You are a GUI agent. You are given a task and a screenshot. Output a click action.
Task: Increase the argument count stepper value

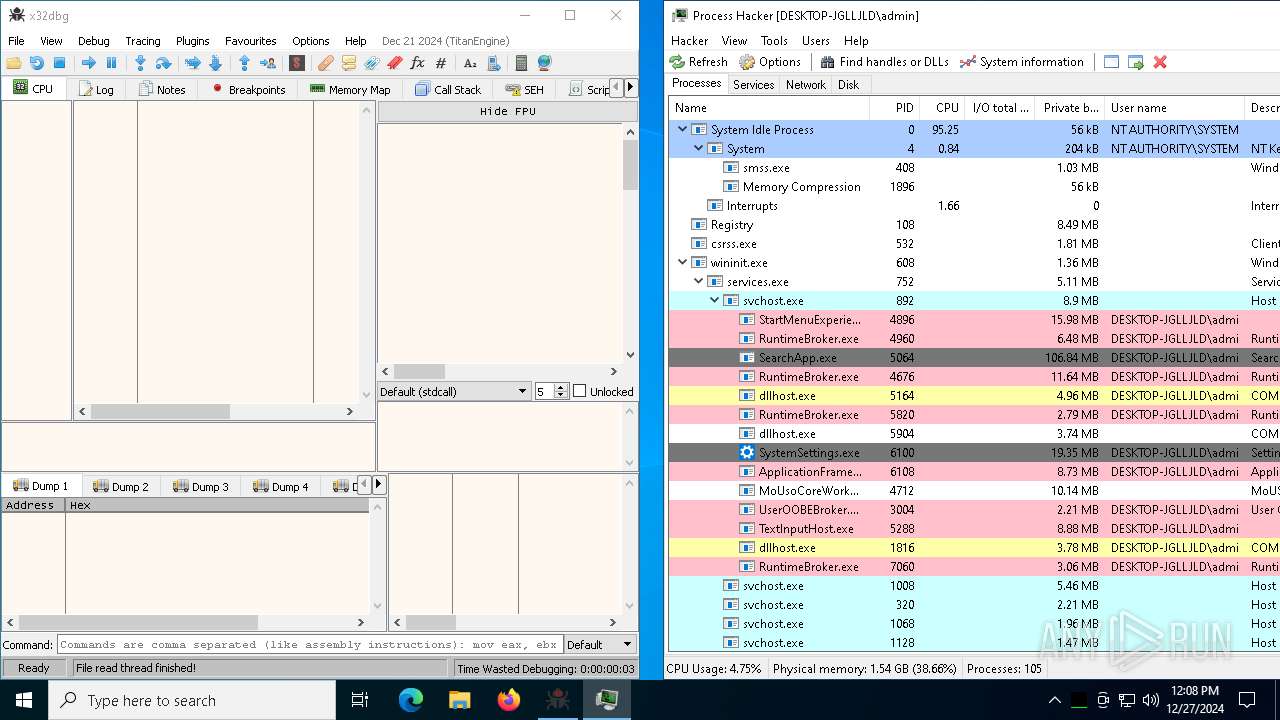(x=561, y=387)
